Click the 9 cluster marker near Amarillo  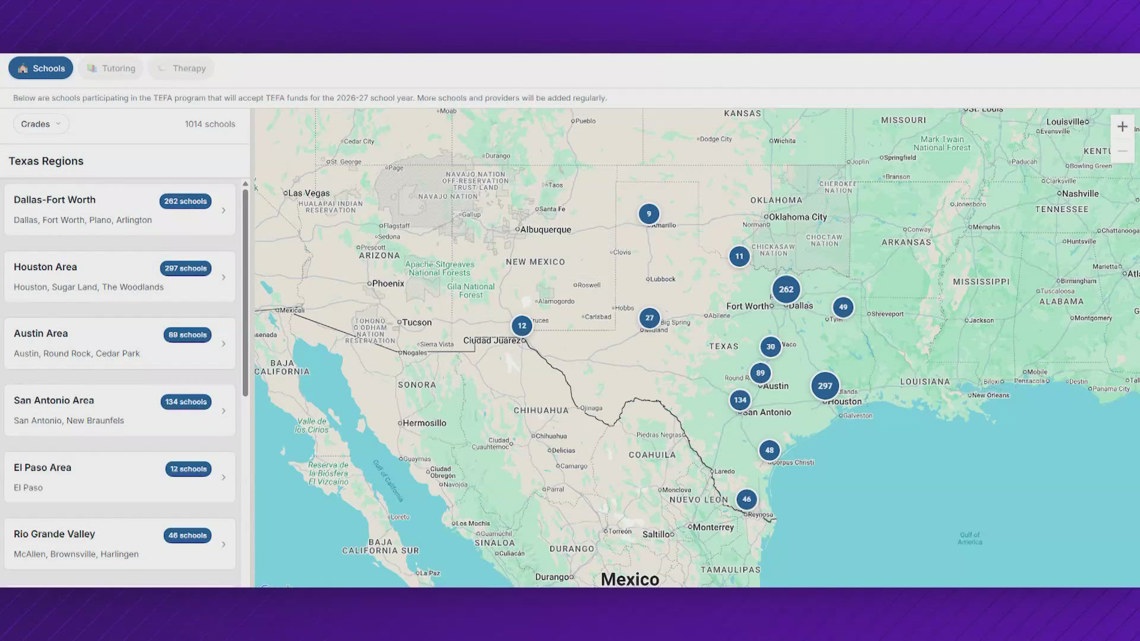(649, 214)
